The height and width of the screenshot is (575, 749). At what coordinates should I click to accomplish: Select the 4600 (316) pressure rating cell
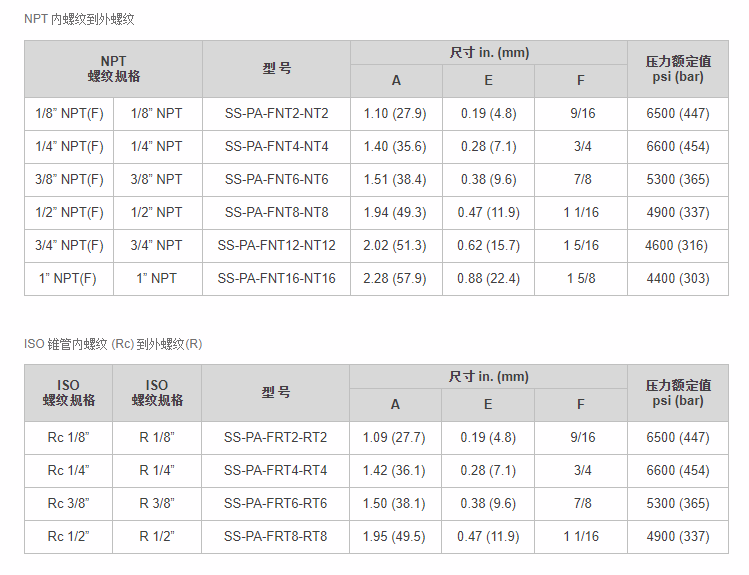(x=677, y=246)
